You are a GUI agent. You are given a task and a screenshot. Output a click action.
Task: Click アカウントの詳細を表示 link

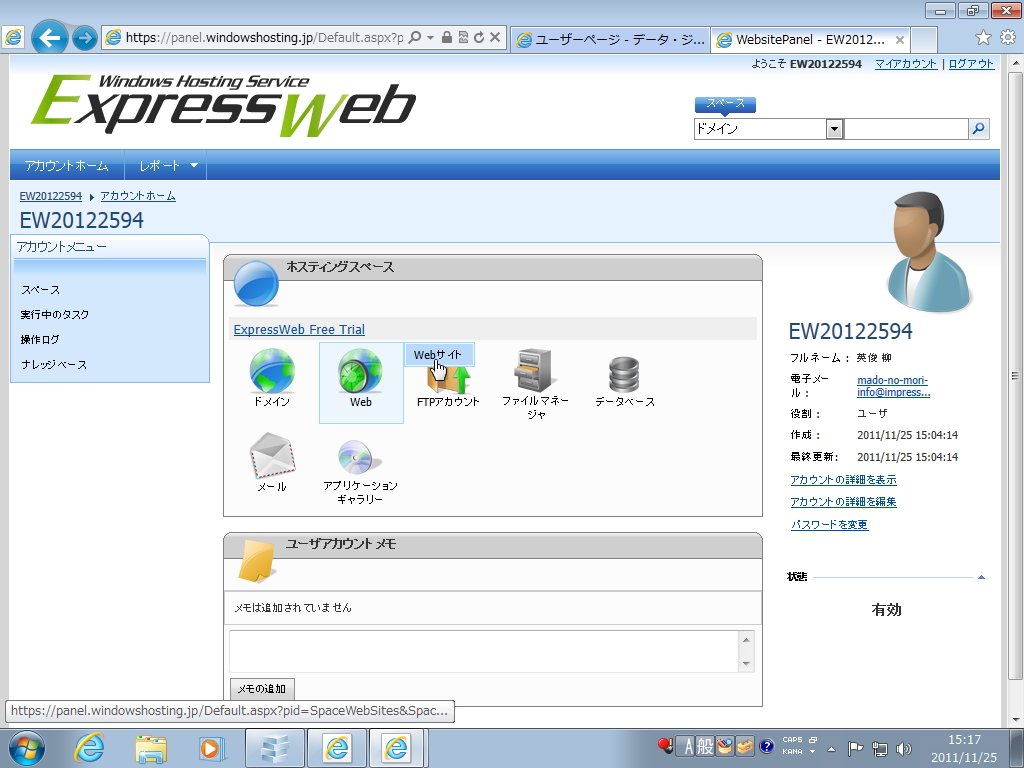tap(843, 480)
